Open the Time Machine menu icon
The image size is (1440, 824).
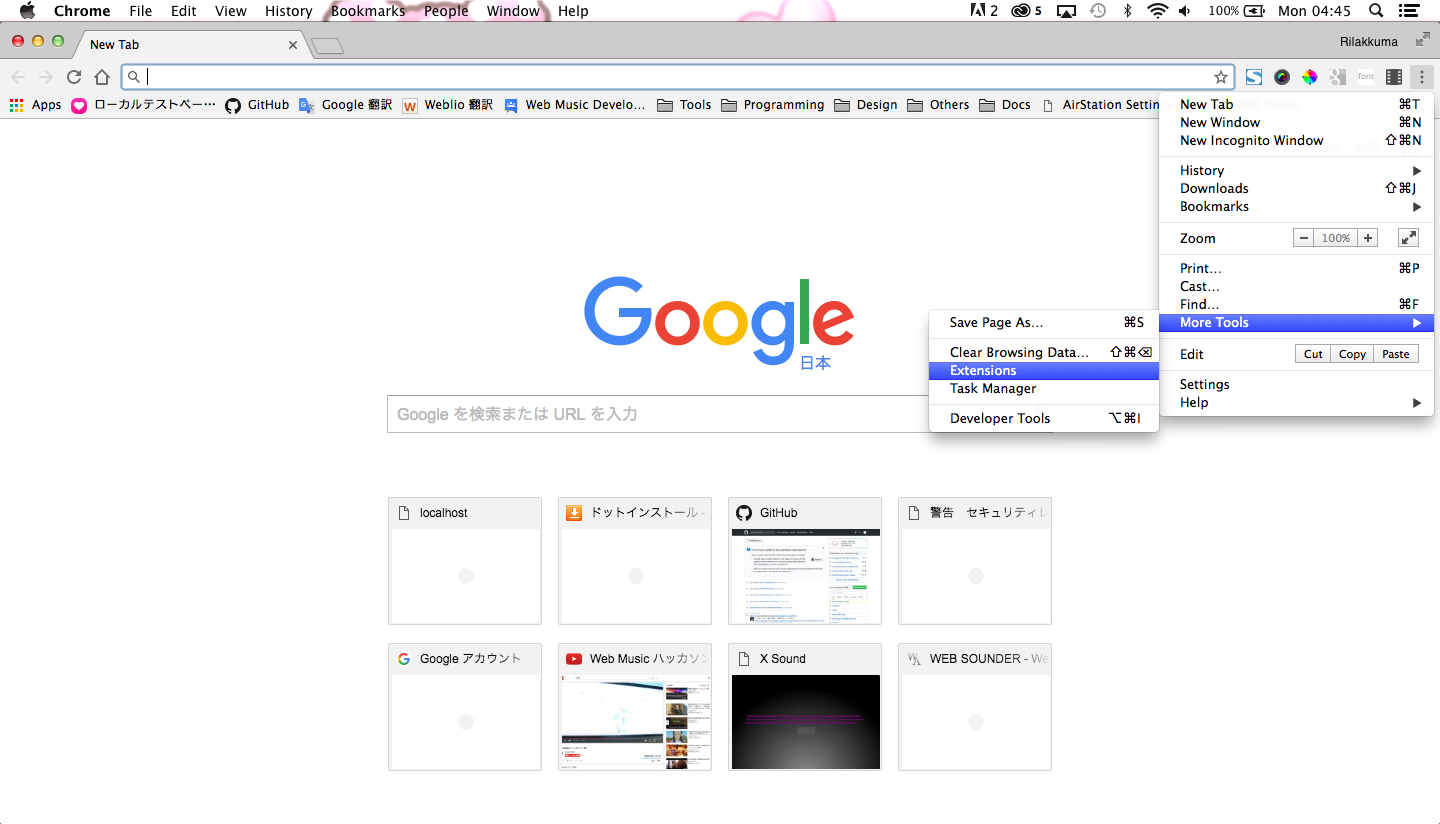tap(1098, 11)
